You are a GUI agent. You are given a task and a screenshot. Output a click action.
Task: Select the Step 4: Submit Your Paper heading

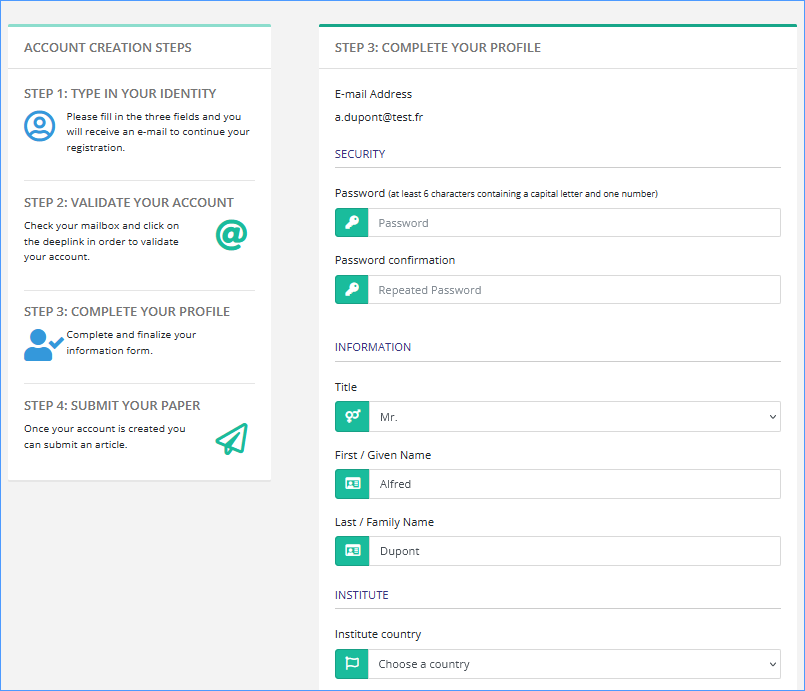[x=112, y=406]
